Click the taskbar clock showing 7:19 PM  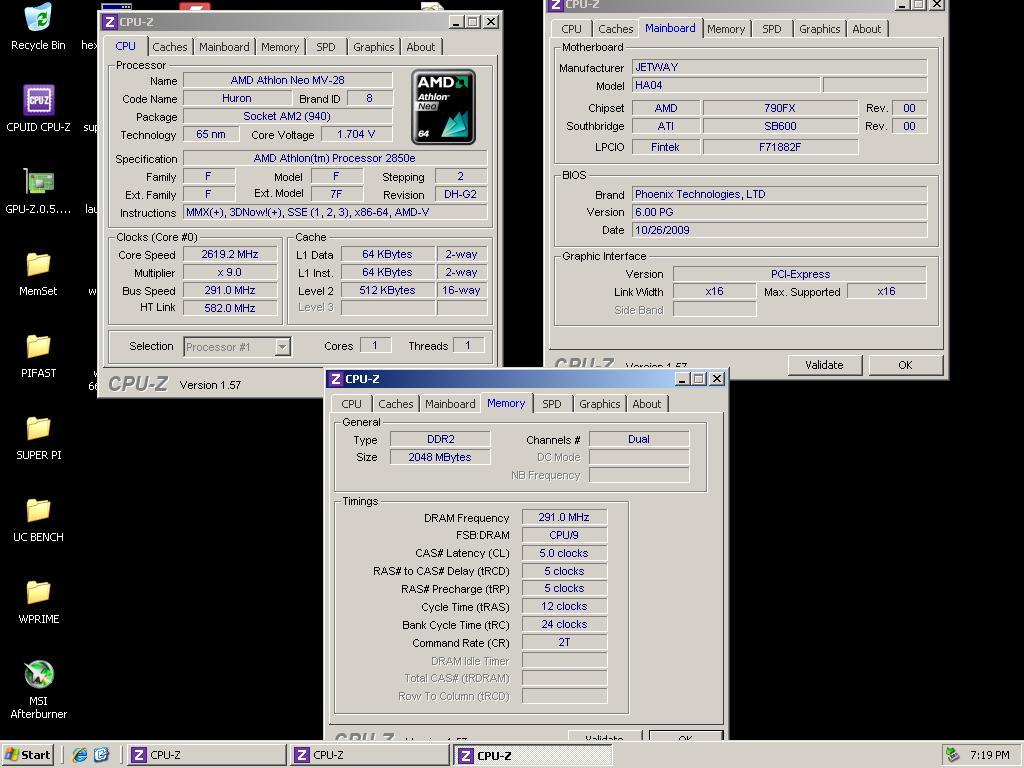(x=989, y=755)
